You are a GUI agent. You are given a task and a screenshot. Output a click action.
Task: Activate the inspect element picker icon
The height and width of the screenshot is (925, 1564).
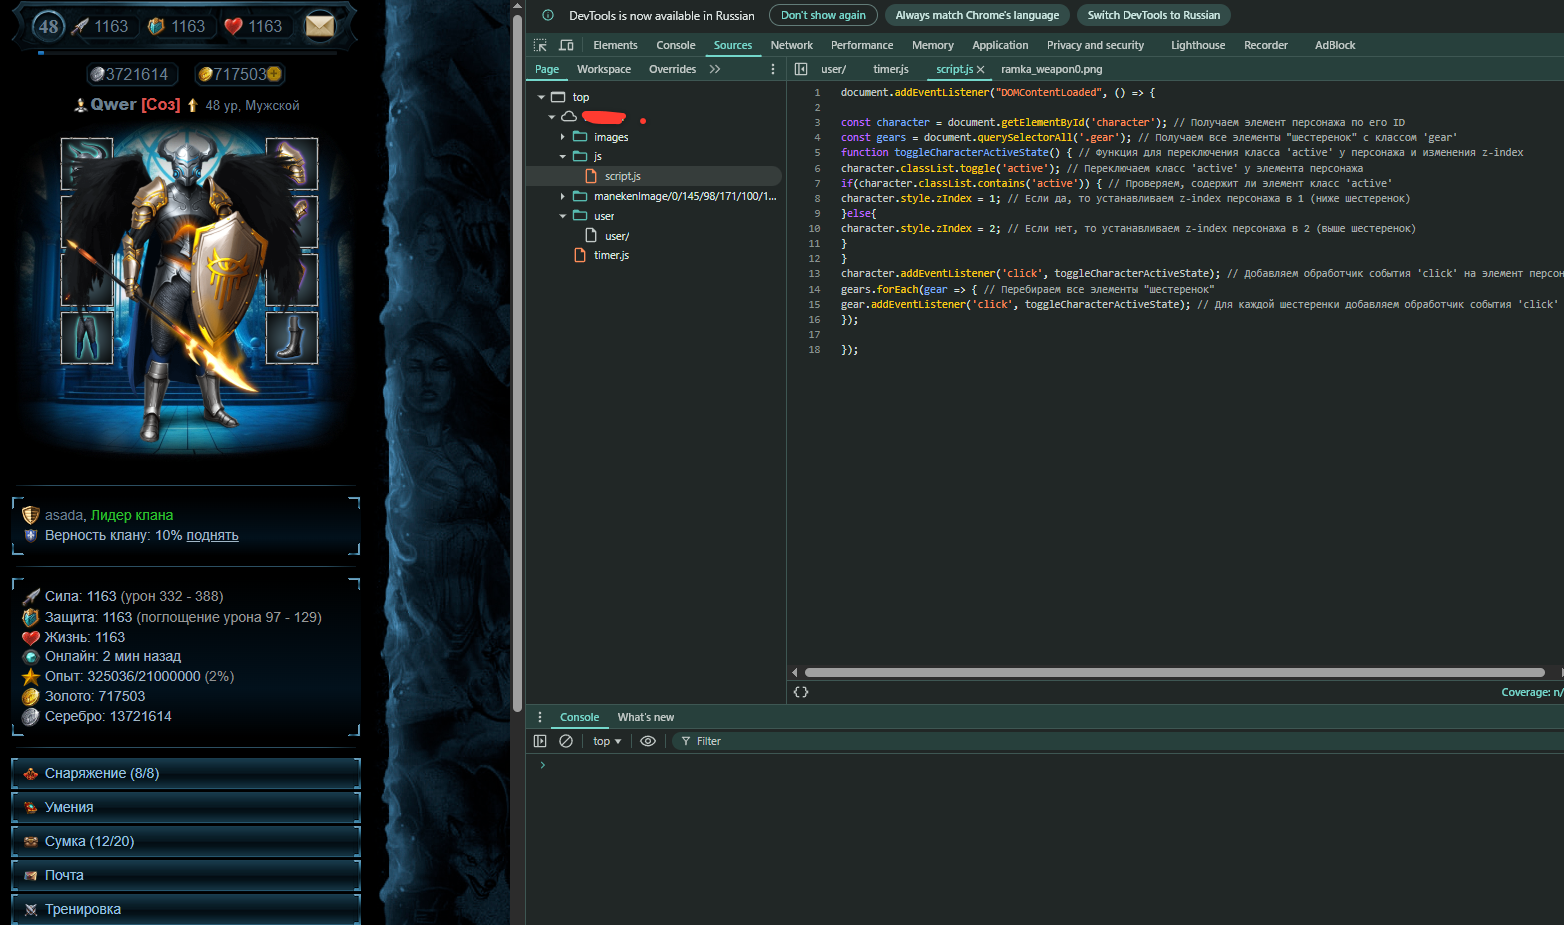click(x=540, y=45)
